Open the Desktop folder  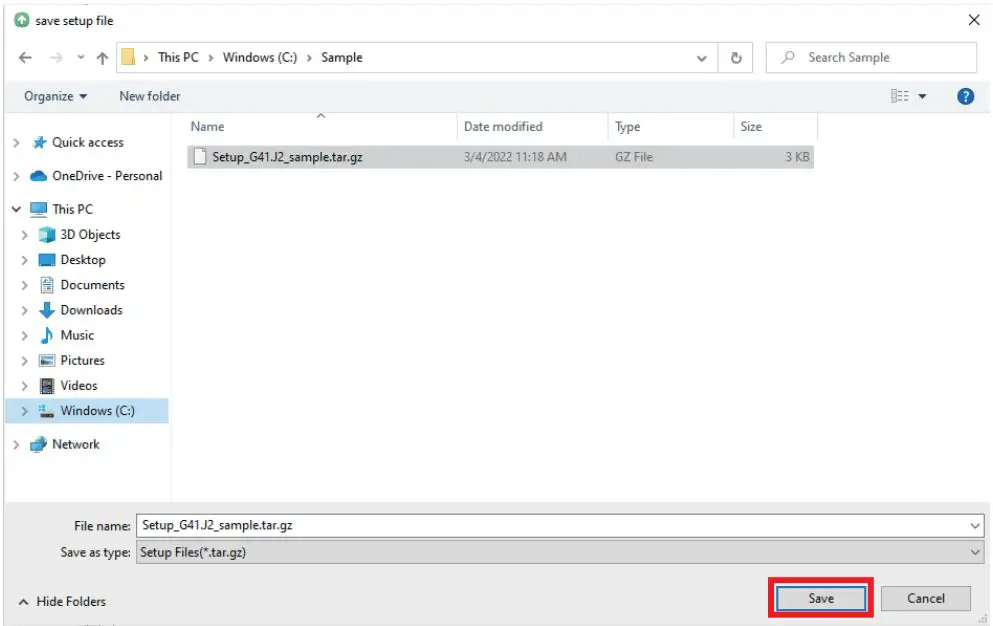(x=83, y=260)
